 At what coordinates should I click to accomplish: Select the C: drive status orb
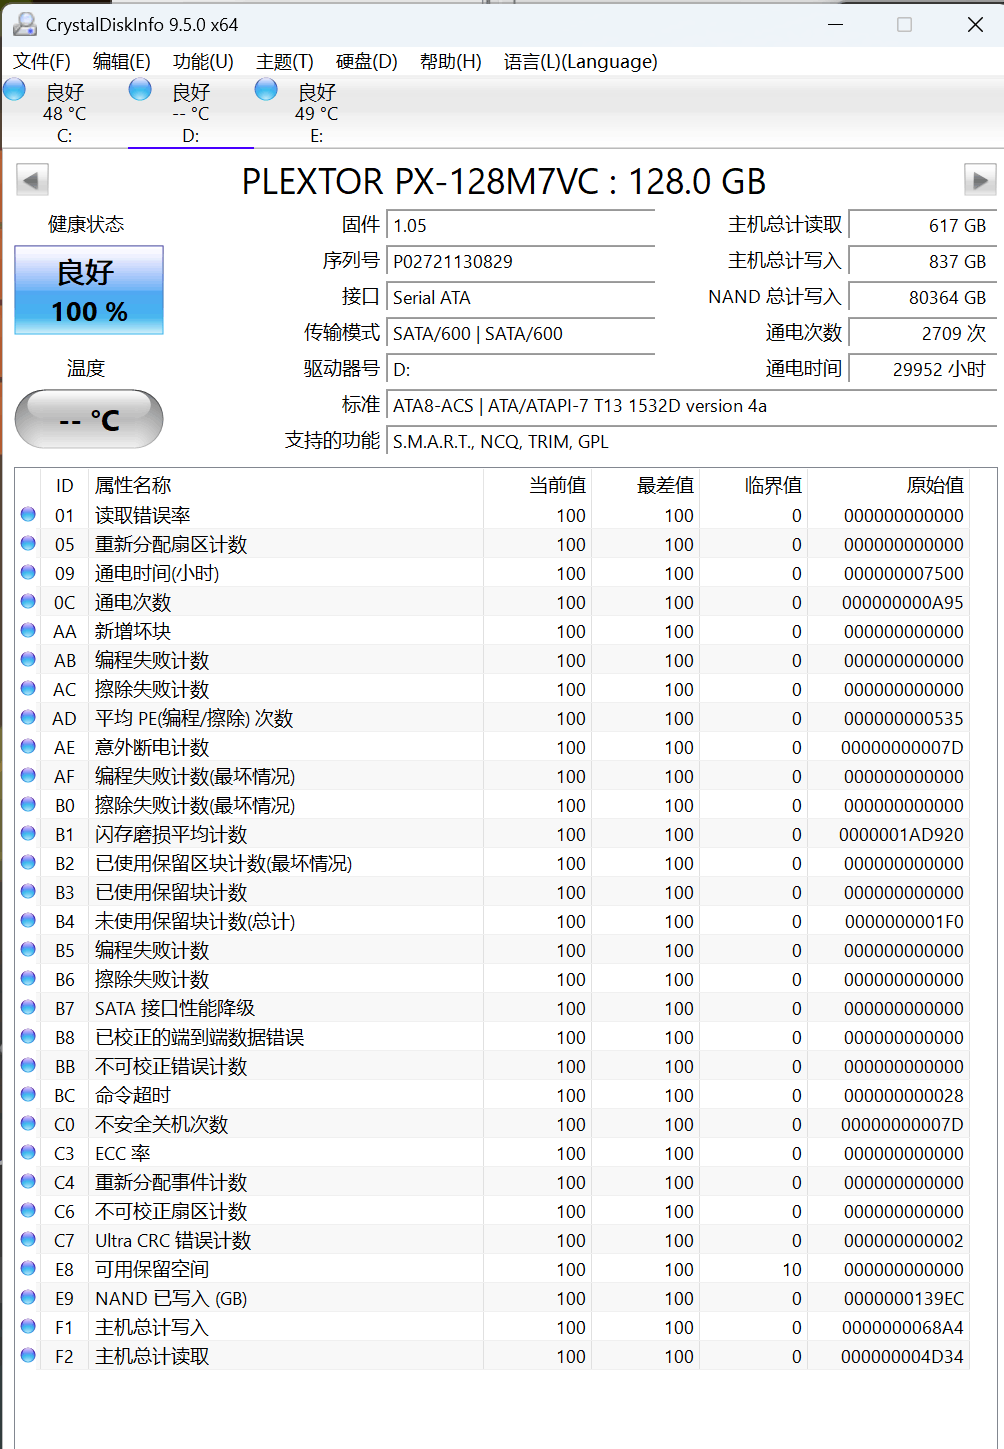coord(15,90)
